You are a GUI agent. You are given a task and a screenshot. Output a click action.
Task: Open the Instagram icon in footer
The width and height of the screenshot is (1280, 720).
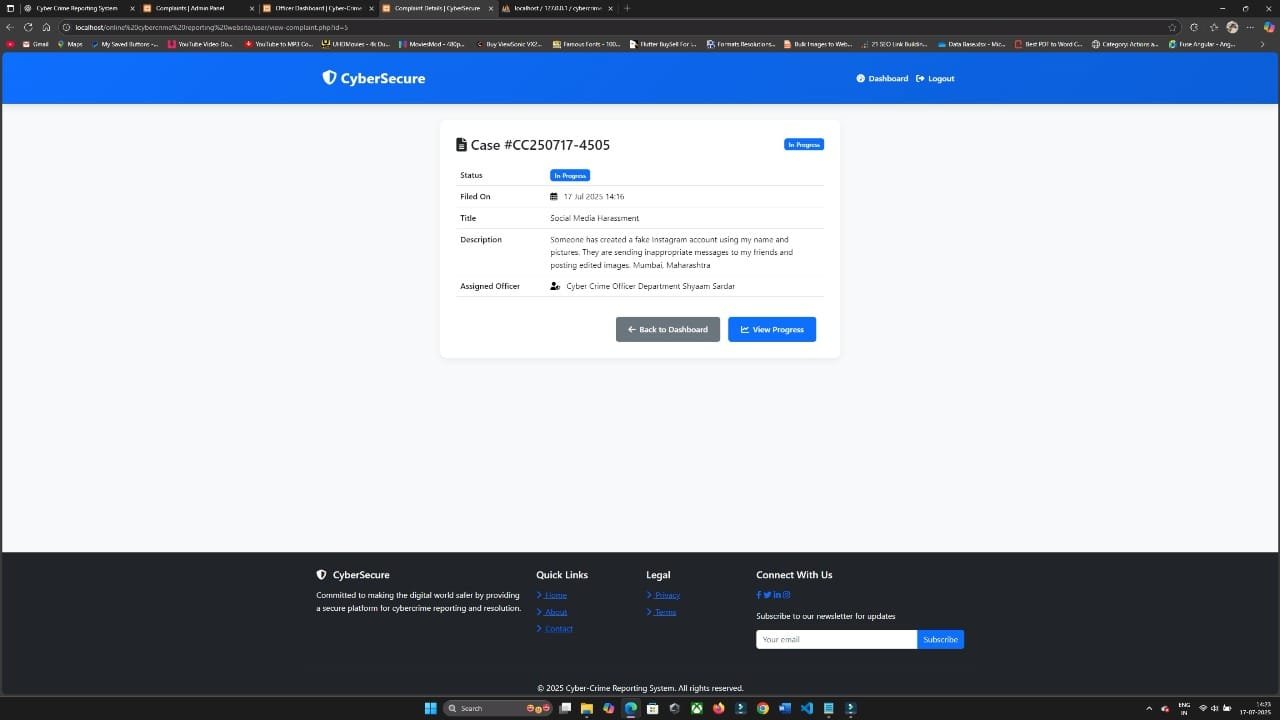(786, 595)
